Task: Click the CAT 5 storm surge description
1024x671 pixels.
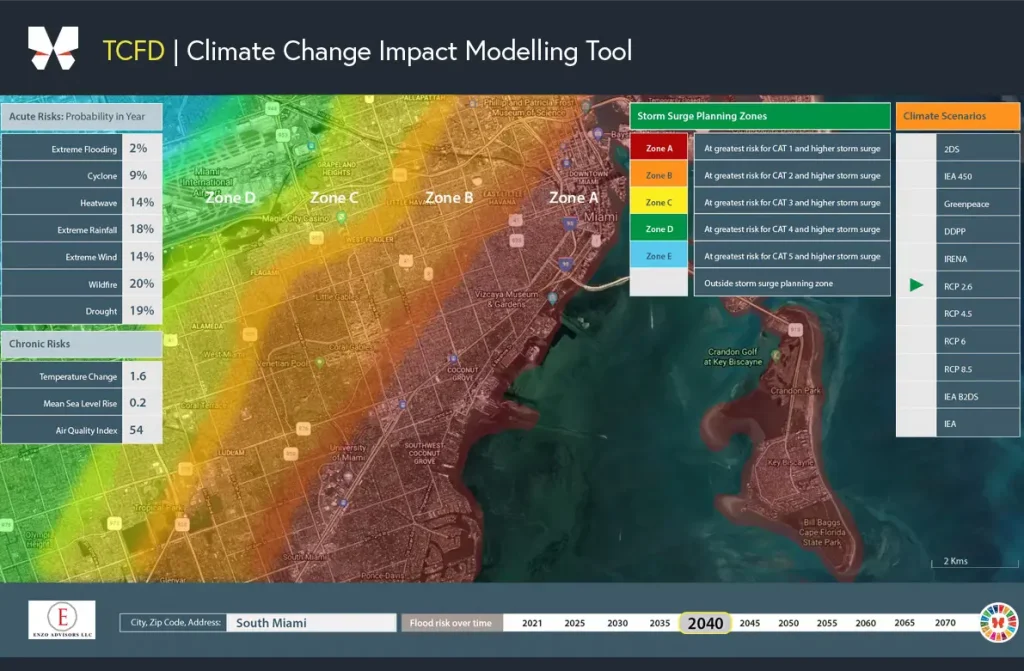Action: (792, 256)
